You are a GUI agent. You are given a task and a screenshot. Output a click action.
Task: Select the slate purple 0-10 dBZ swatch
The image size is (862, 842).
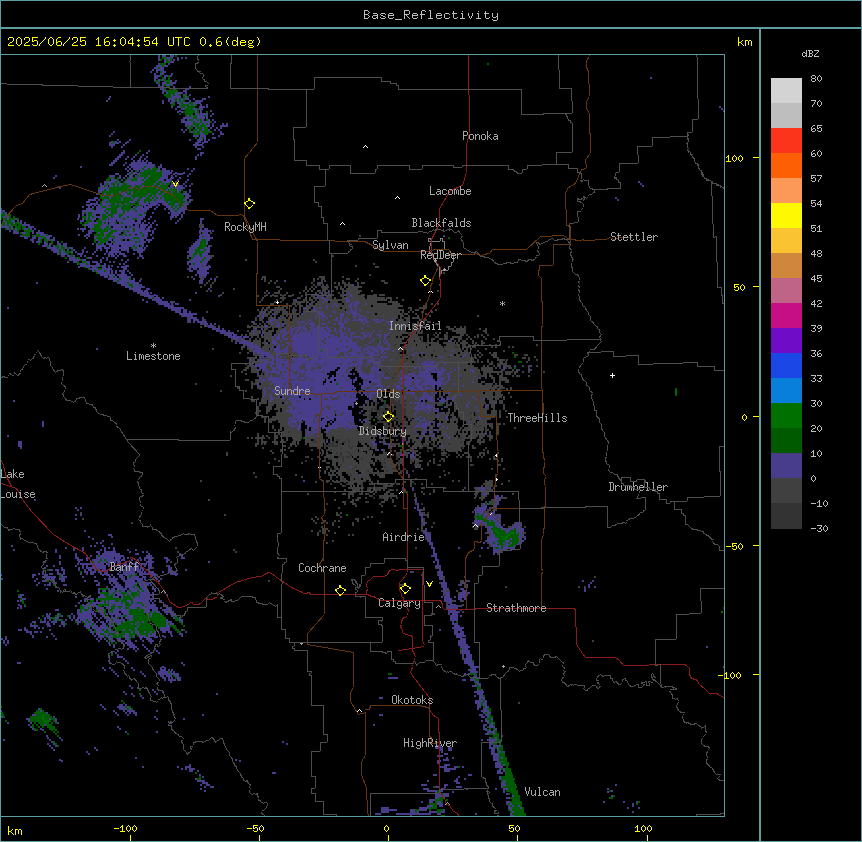[x=786, y=466]
